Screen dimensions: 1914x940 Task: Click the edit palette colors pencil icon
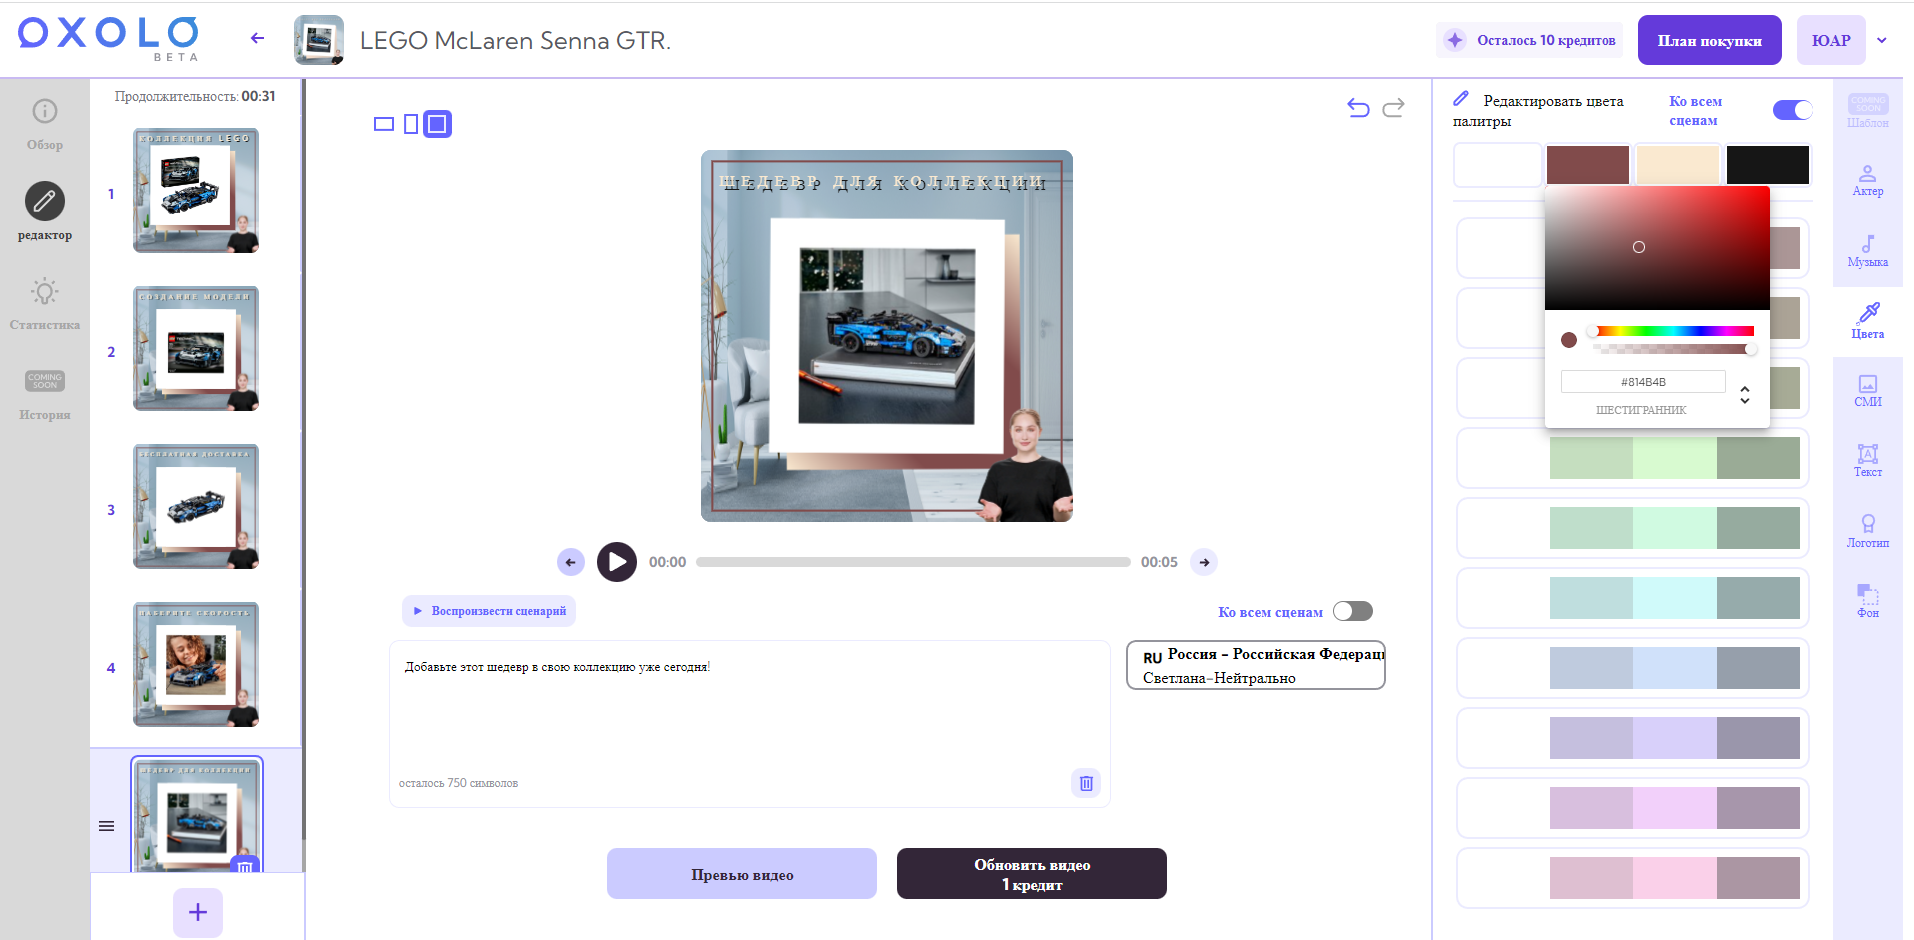(1461, 98)
